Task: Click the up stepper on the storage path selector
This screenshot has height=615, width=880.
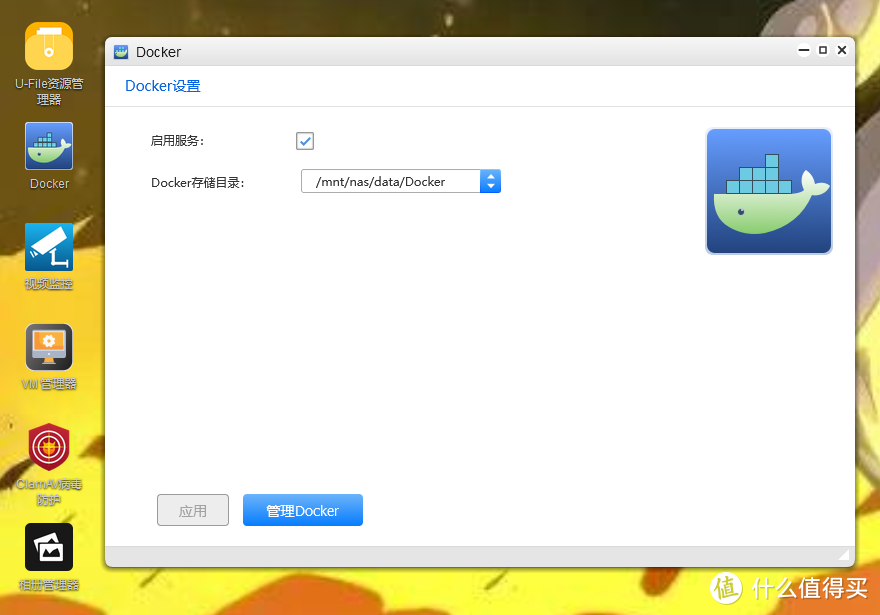Action: tap(490, 176)
